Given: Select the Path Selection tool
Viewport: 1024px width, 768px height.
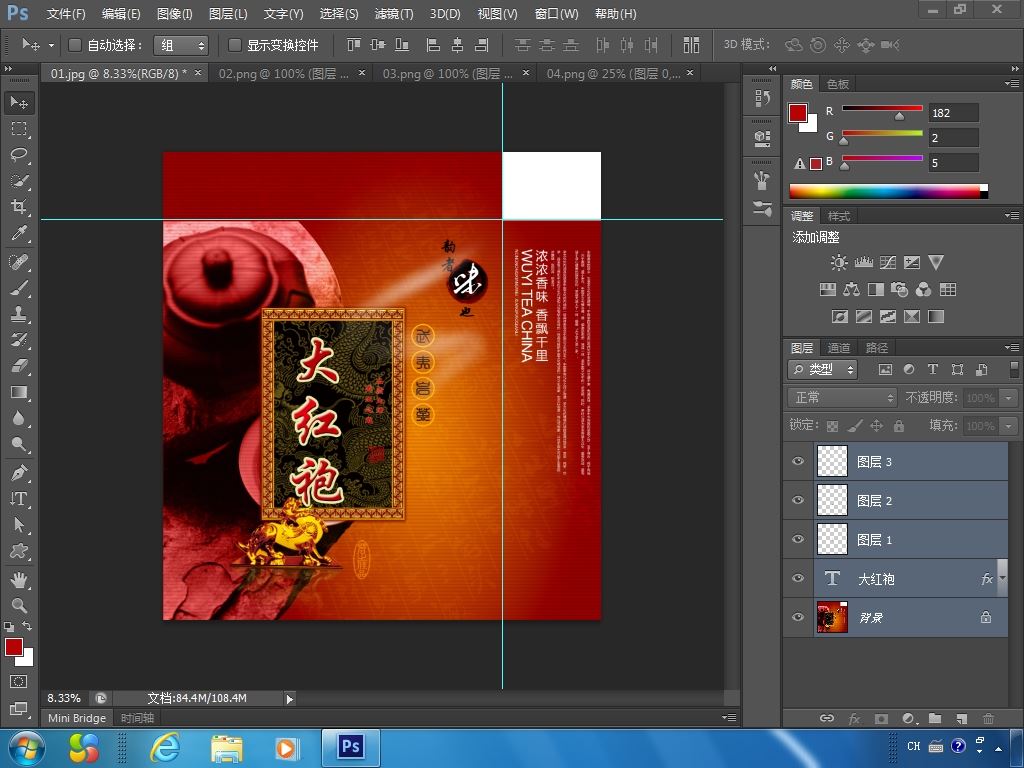Looking at the screenshot, I should pos(19,524).
